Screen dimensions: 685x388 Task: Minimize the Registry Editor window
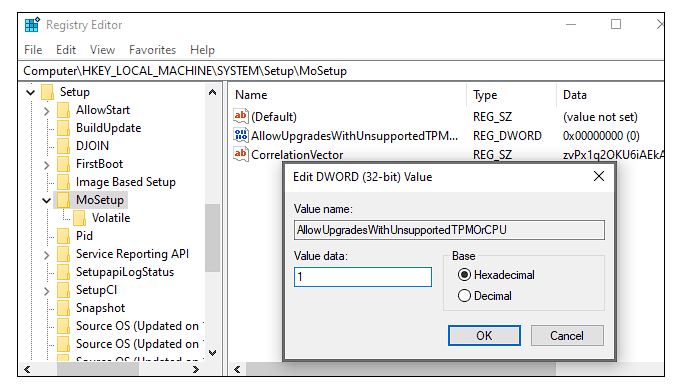571,24
